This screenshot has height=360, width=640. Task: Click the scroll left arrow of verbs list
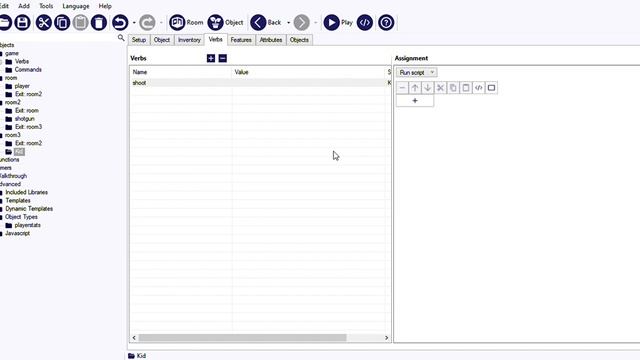[x=134, y=338]
